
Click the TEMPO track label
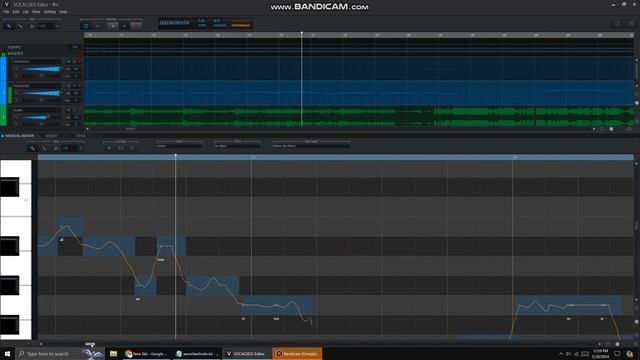(14, 47)
